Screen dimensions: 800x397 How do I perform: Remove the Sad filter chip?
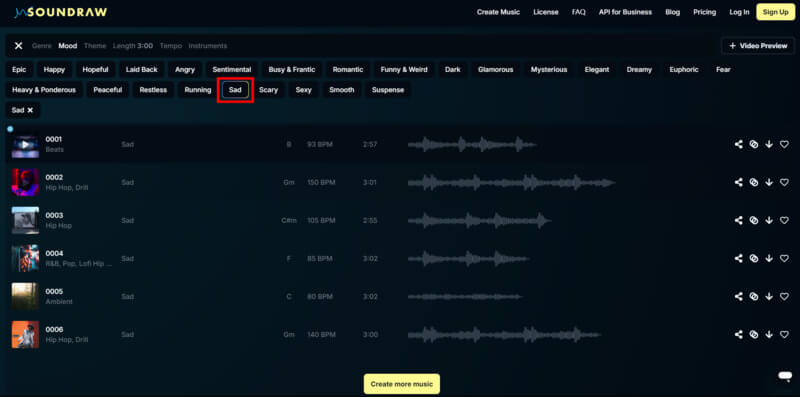(x=30, y=110)
